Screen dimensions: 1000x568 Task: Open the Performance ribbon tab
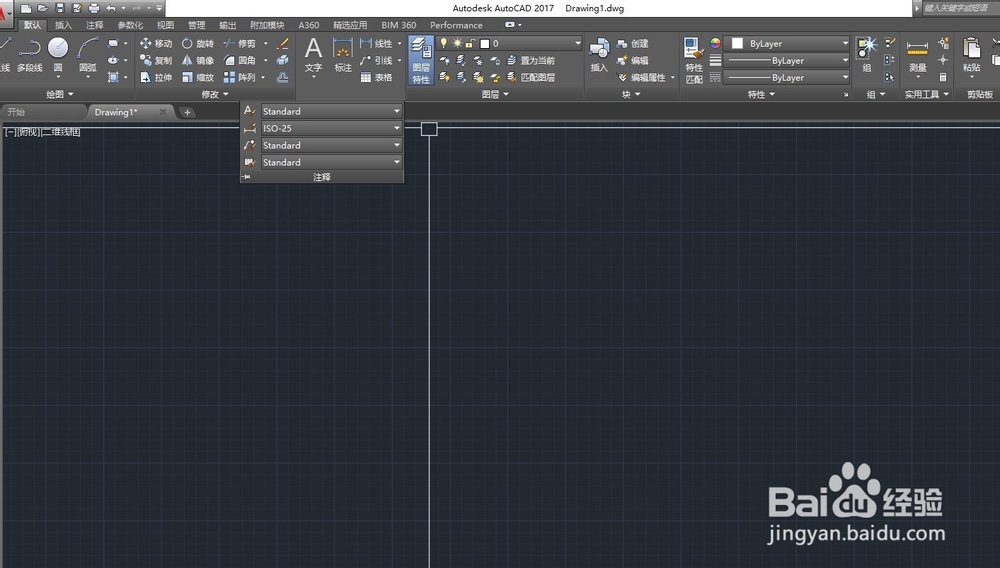(456, 25)
